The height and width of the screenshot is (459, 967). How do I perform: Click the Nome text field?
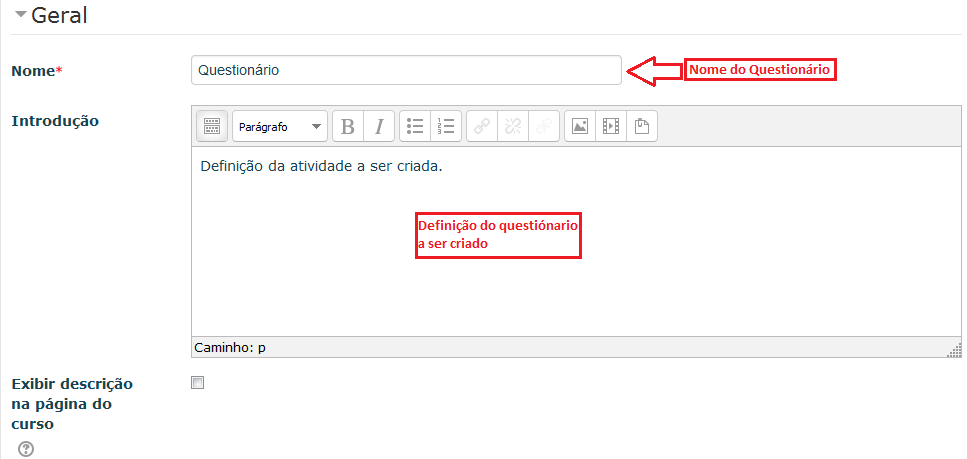tap(405, 70)
